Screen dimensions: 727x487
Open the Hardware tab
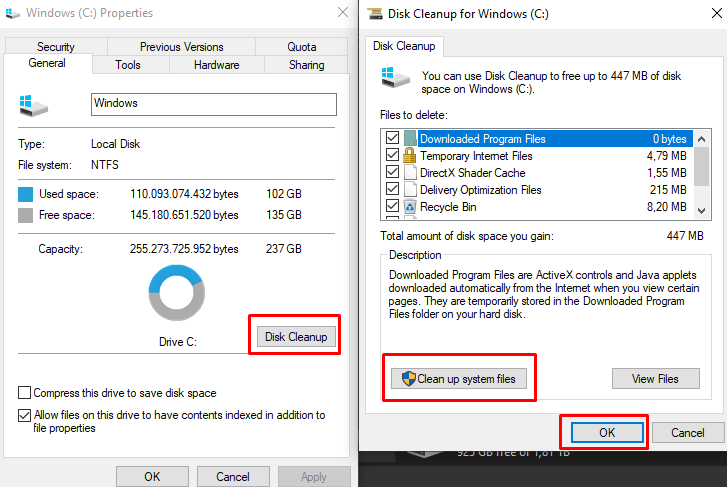[217, 65]
